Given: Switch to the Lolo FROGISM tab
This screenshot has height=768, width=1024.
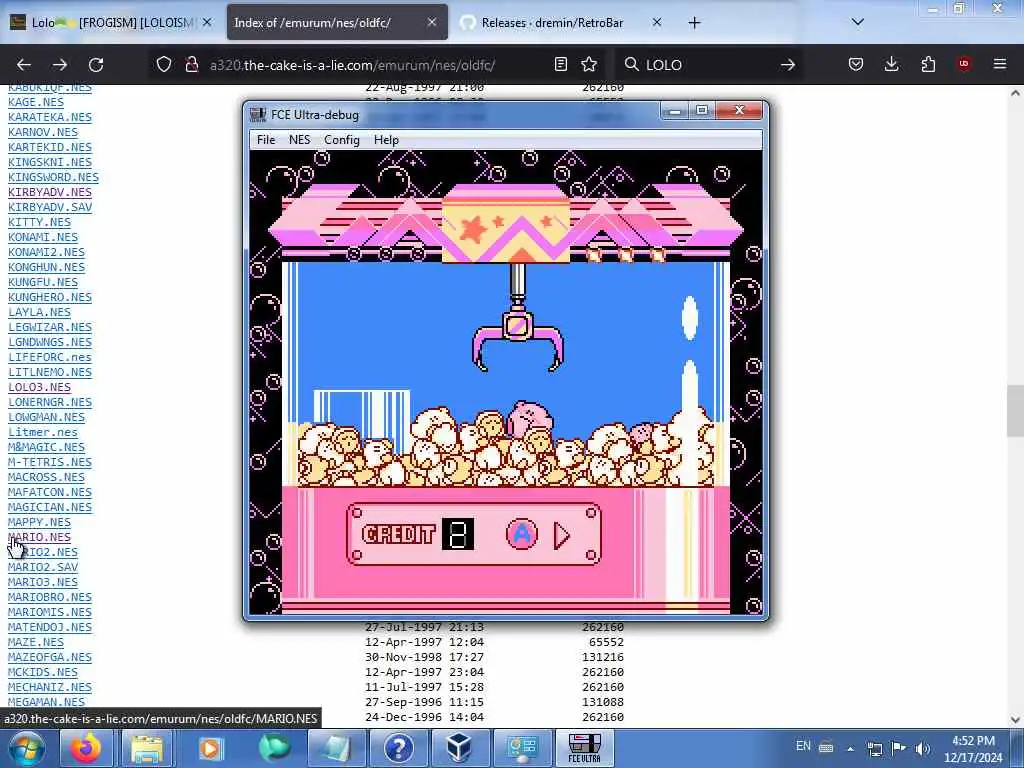Looking at the screenshot, I should [x=111, y=22].
